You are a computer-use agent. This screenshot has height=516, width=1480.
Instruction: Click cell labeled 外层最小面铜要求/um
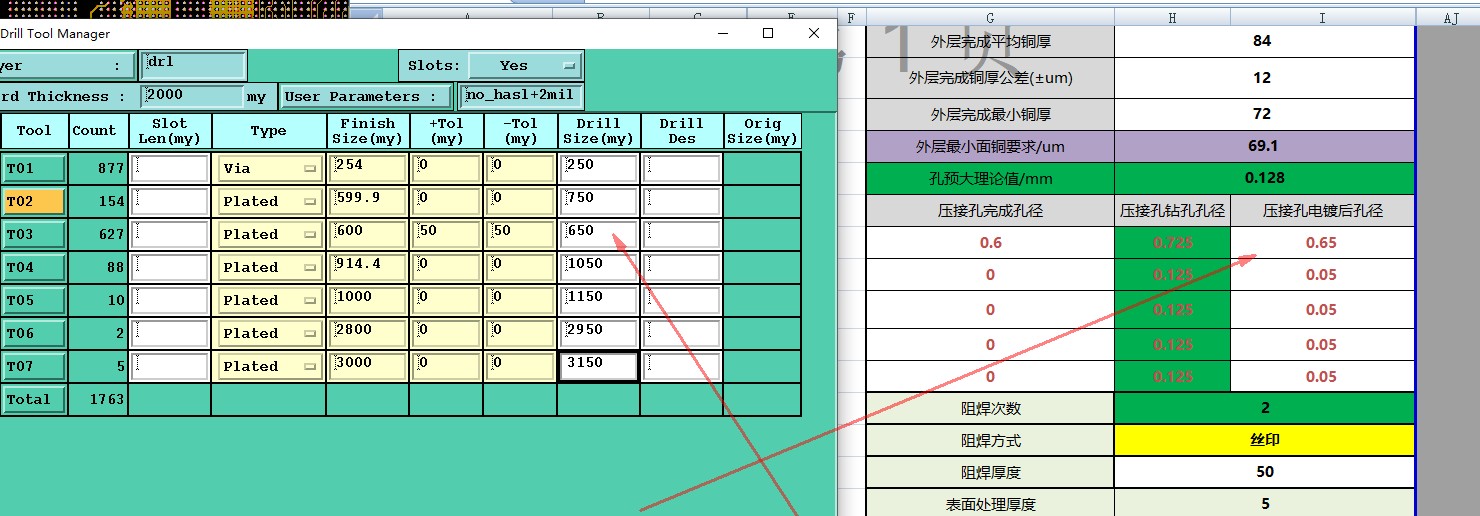pyautogui.click(x=990, y=146)
